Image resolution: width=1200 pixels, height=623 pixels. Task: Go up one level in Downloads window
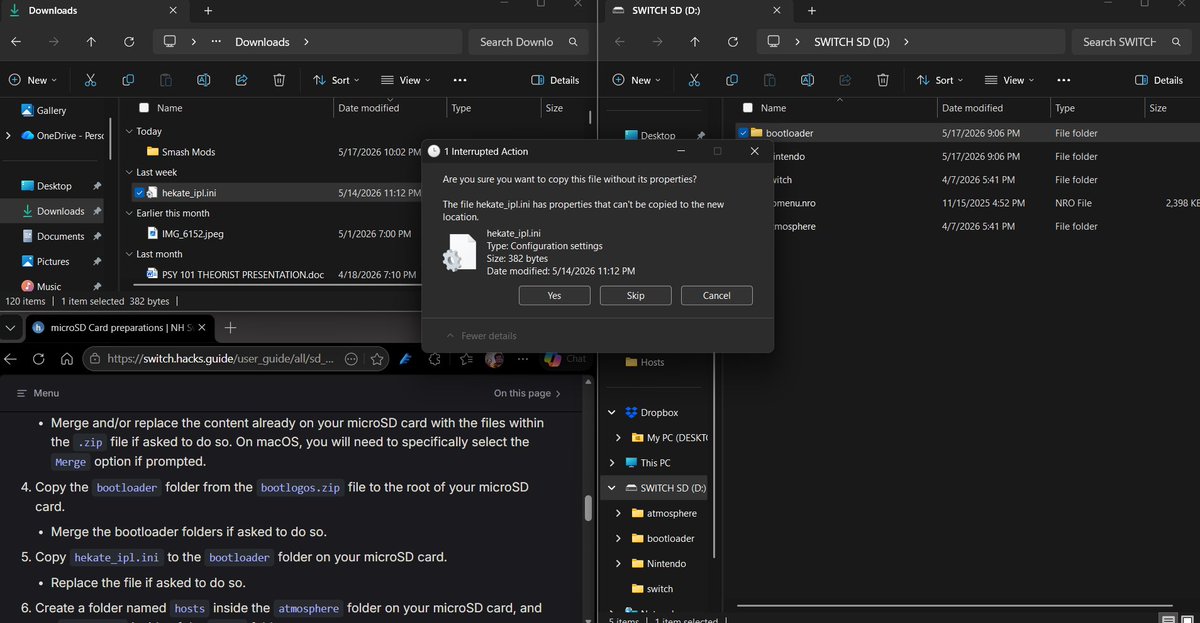pyautogui.click(x=91, y=42)
